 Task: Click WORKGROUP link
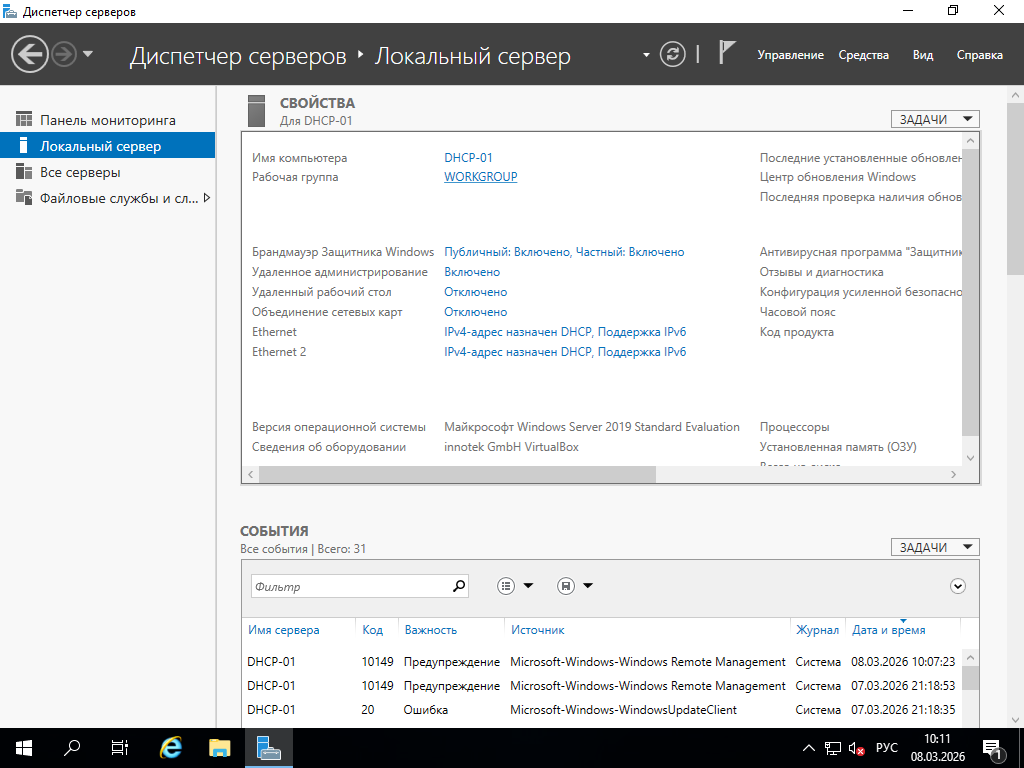pos(481,177)
